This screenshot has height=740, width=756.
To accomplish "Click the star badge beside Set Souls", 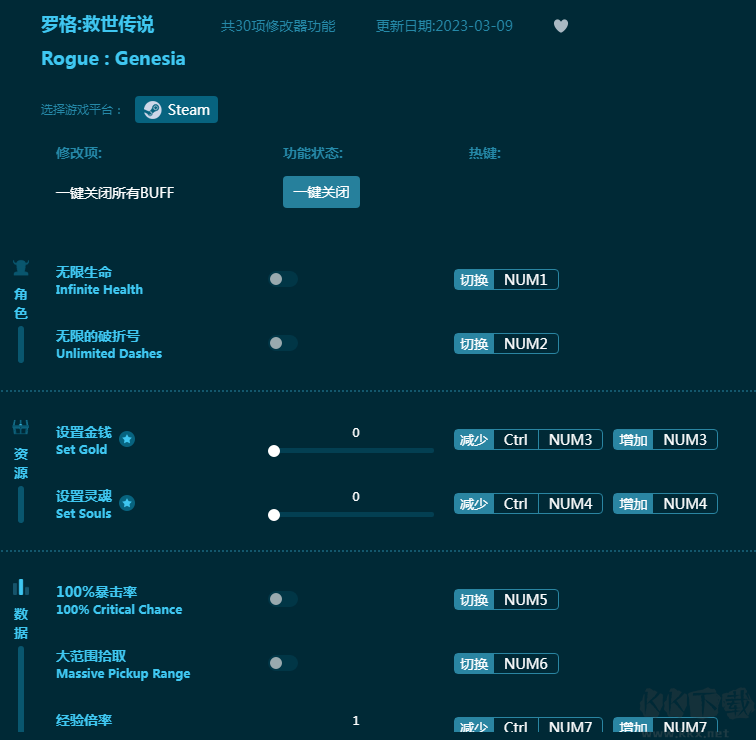I will [x=127, y=503].
